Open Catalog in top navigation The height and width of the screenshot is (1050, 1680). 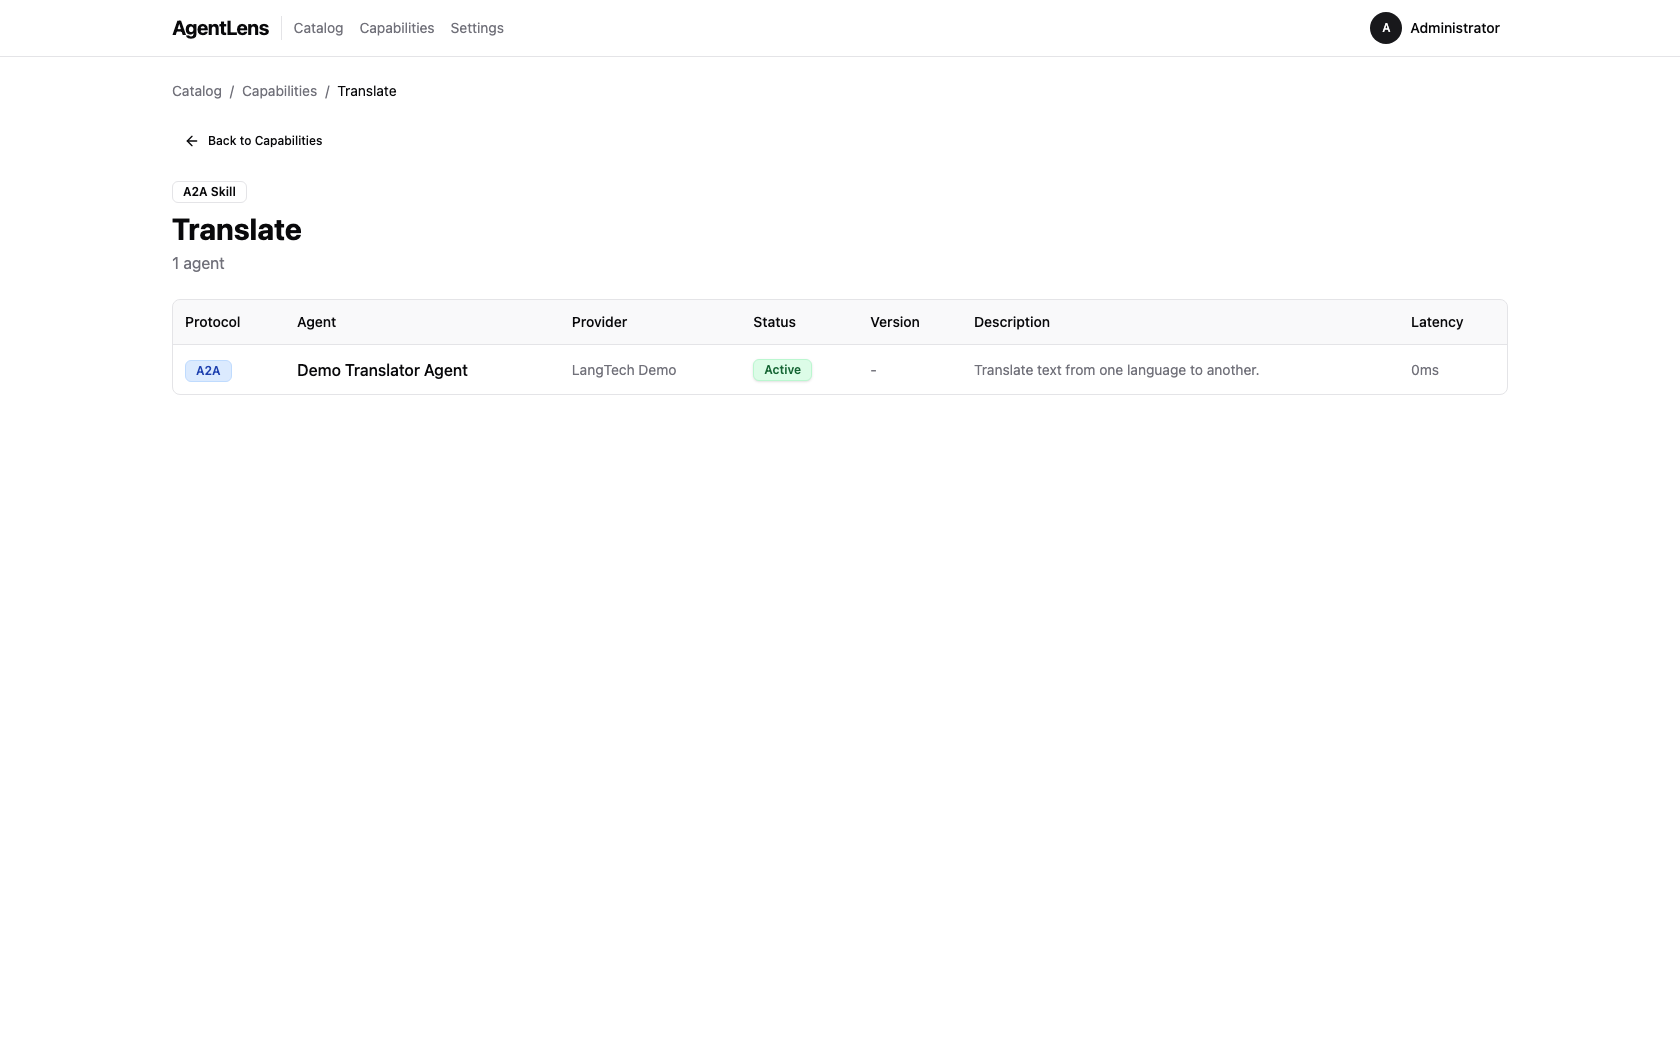click(x=318, y=28)
